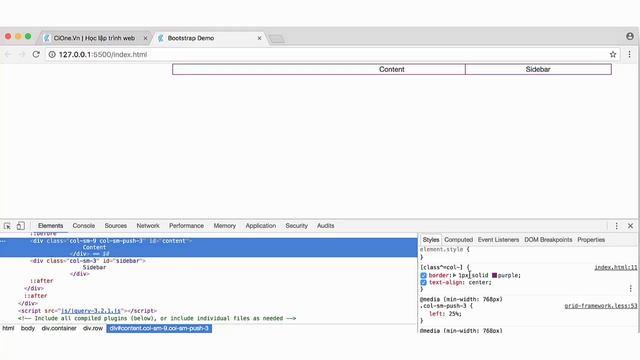
Task: Close the DevTools panel
Action: click(630, 226)
